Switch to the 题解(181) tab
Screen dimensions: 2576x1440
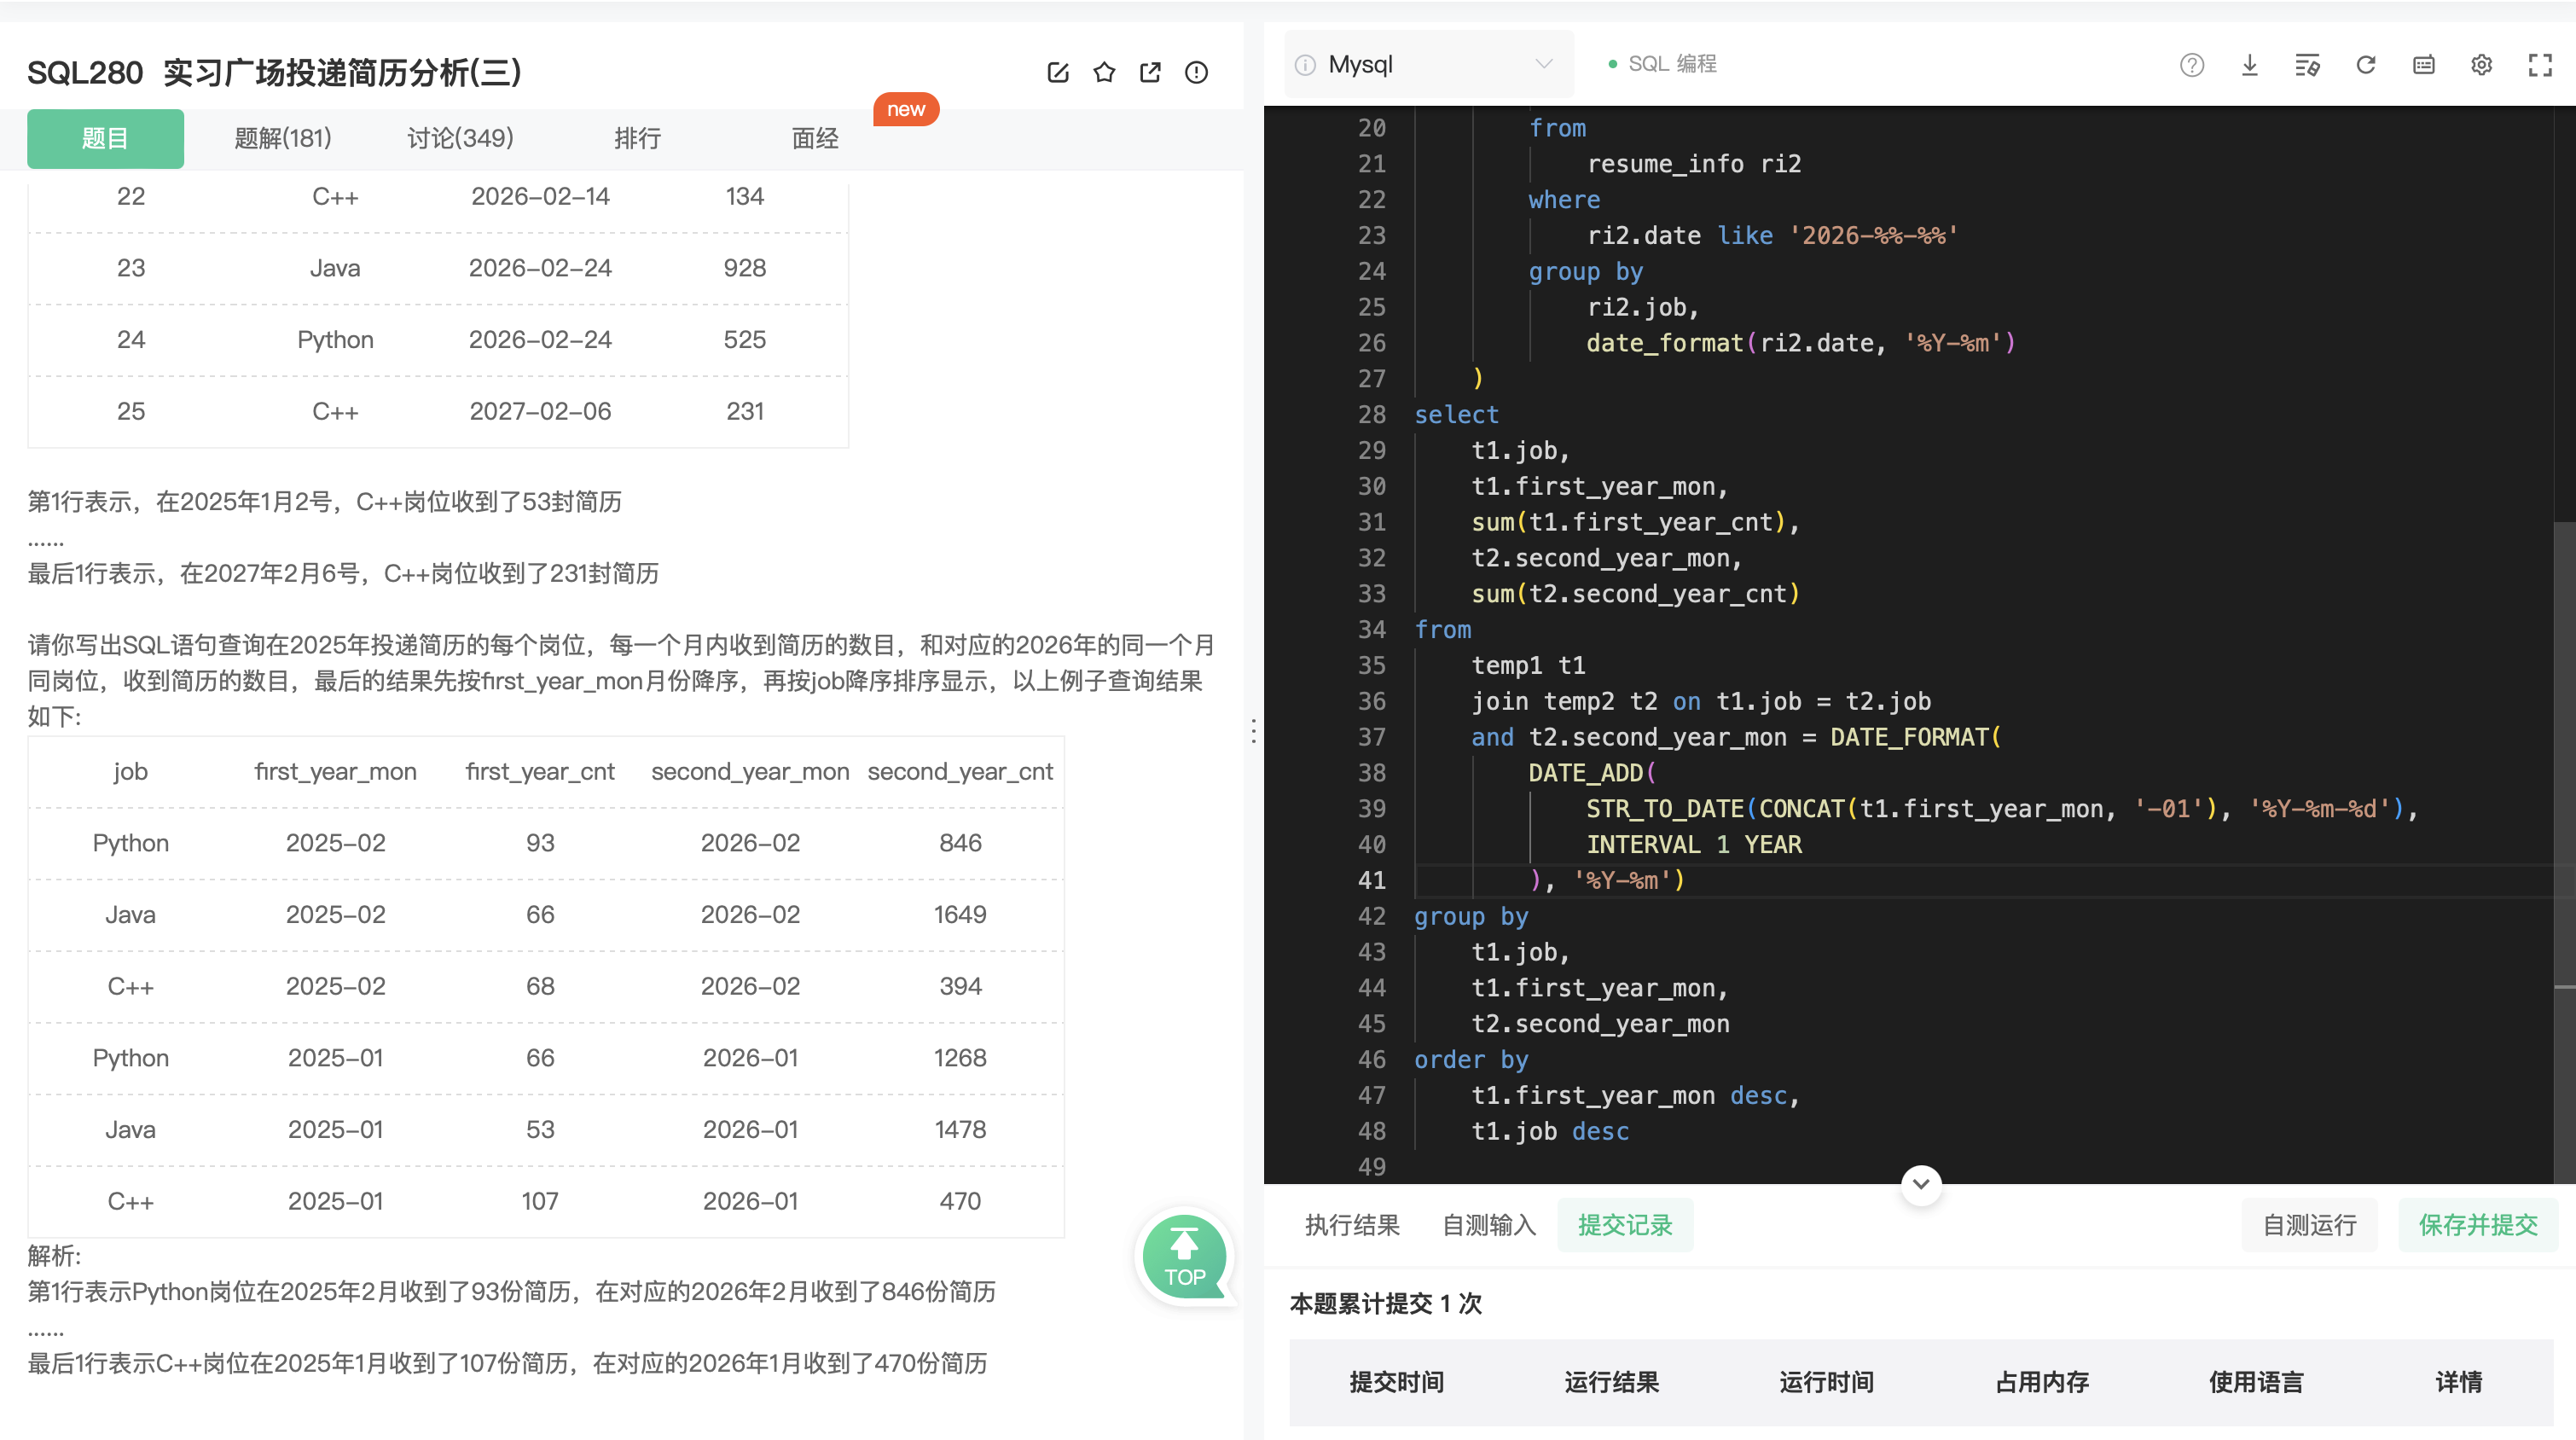(283, 138)
